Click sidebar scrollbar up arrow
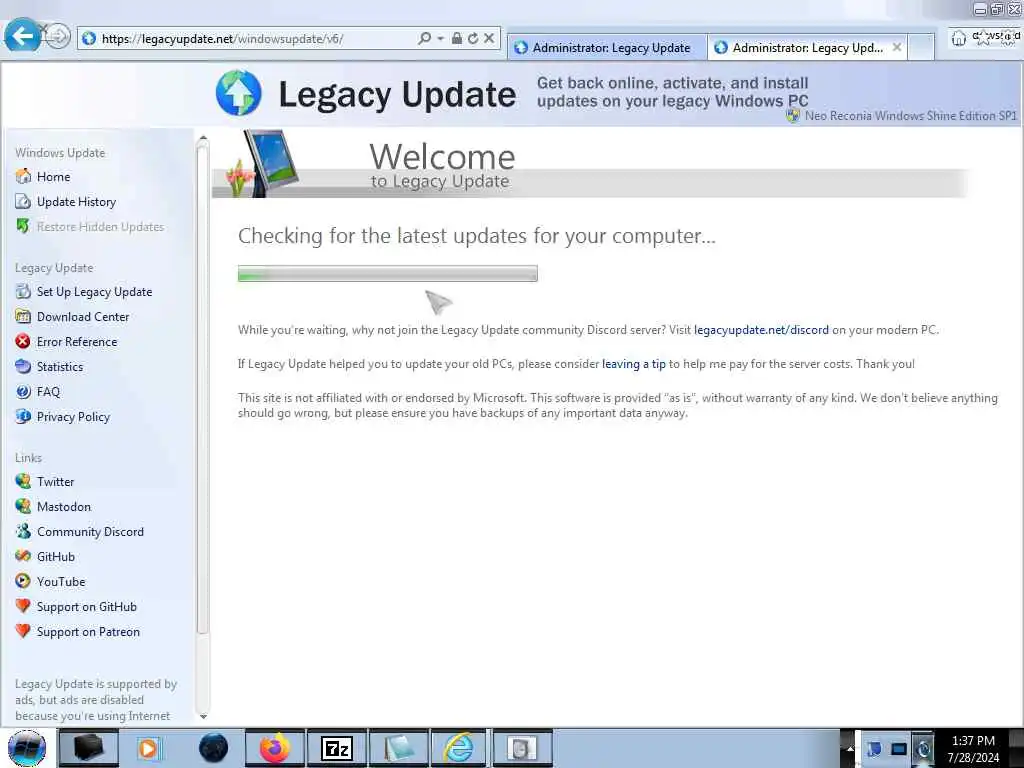Viewport: 1024px width, 768px height. pos(203,138)
